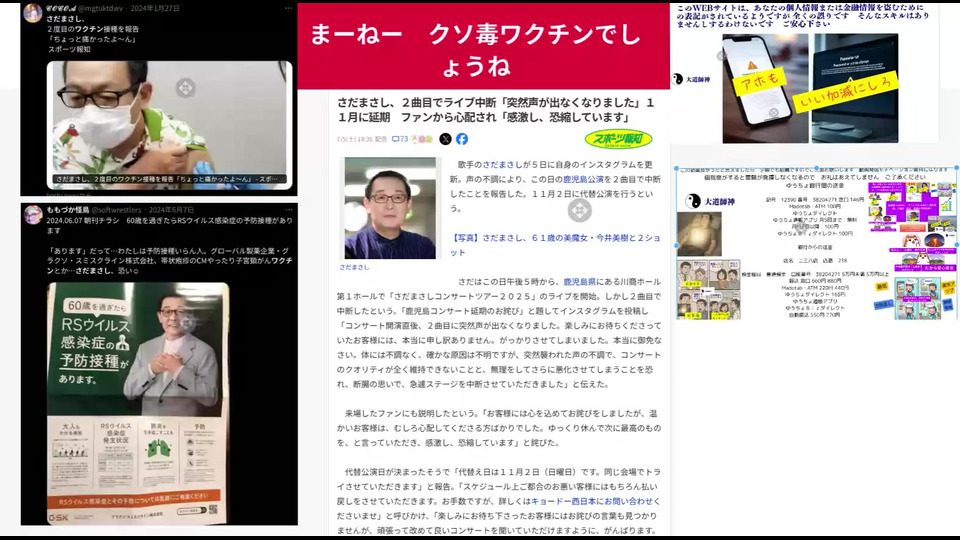Viewport: 960px width, 540px height.
Task: Click the four-panel comic under the glowing illustration
Action: coord(708,289)
